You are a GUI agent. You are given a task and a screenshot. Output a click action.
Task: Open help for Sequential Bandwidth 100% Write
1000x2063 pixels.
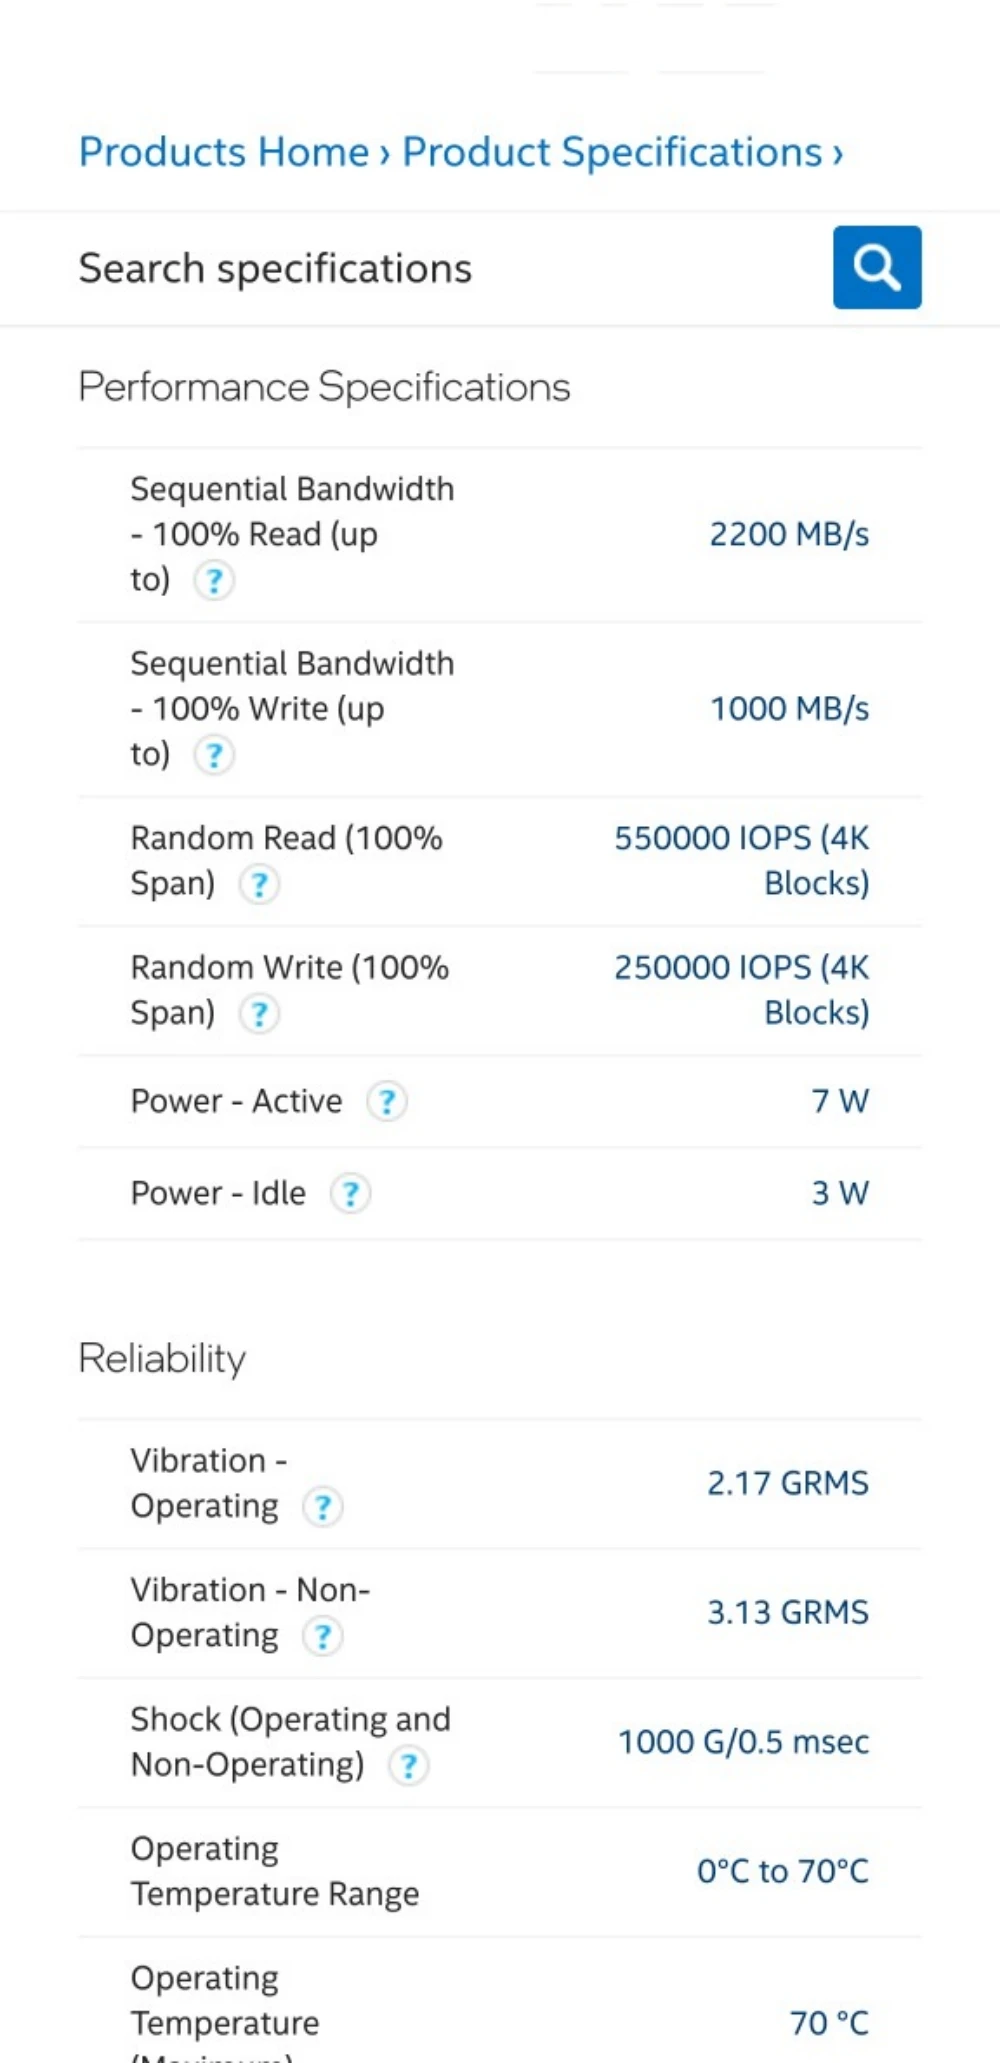214,755
